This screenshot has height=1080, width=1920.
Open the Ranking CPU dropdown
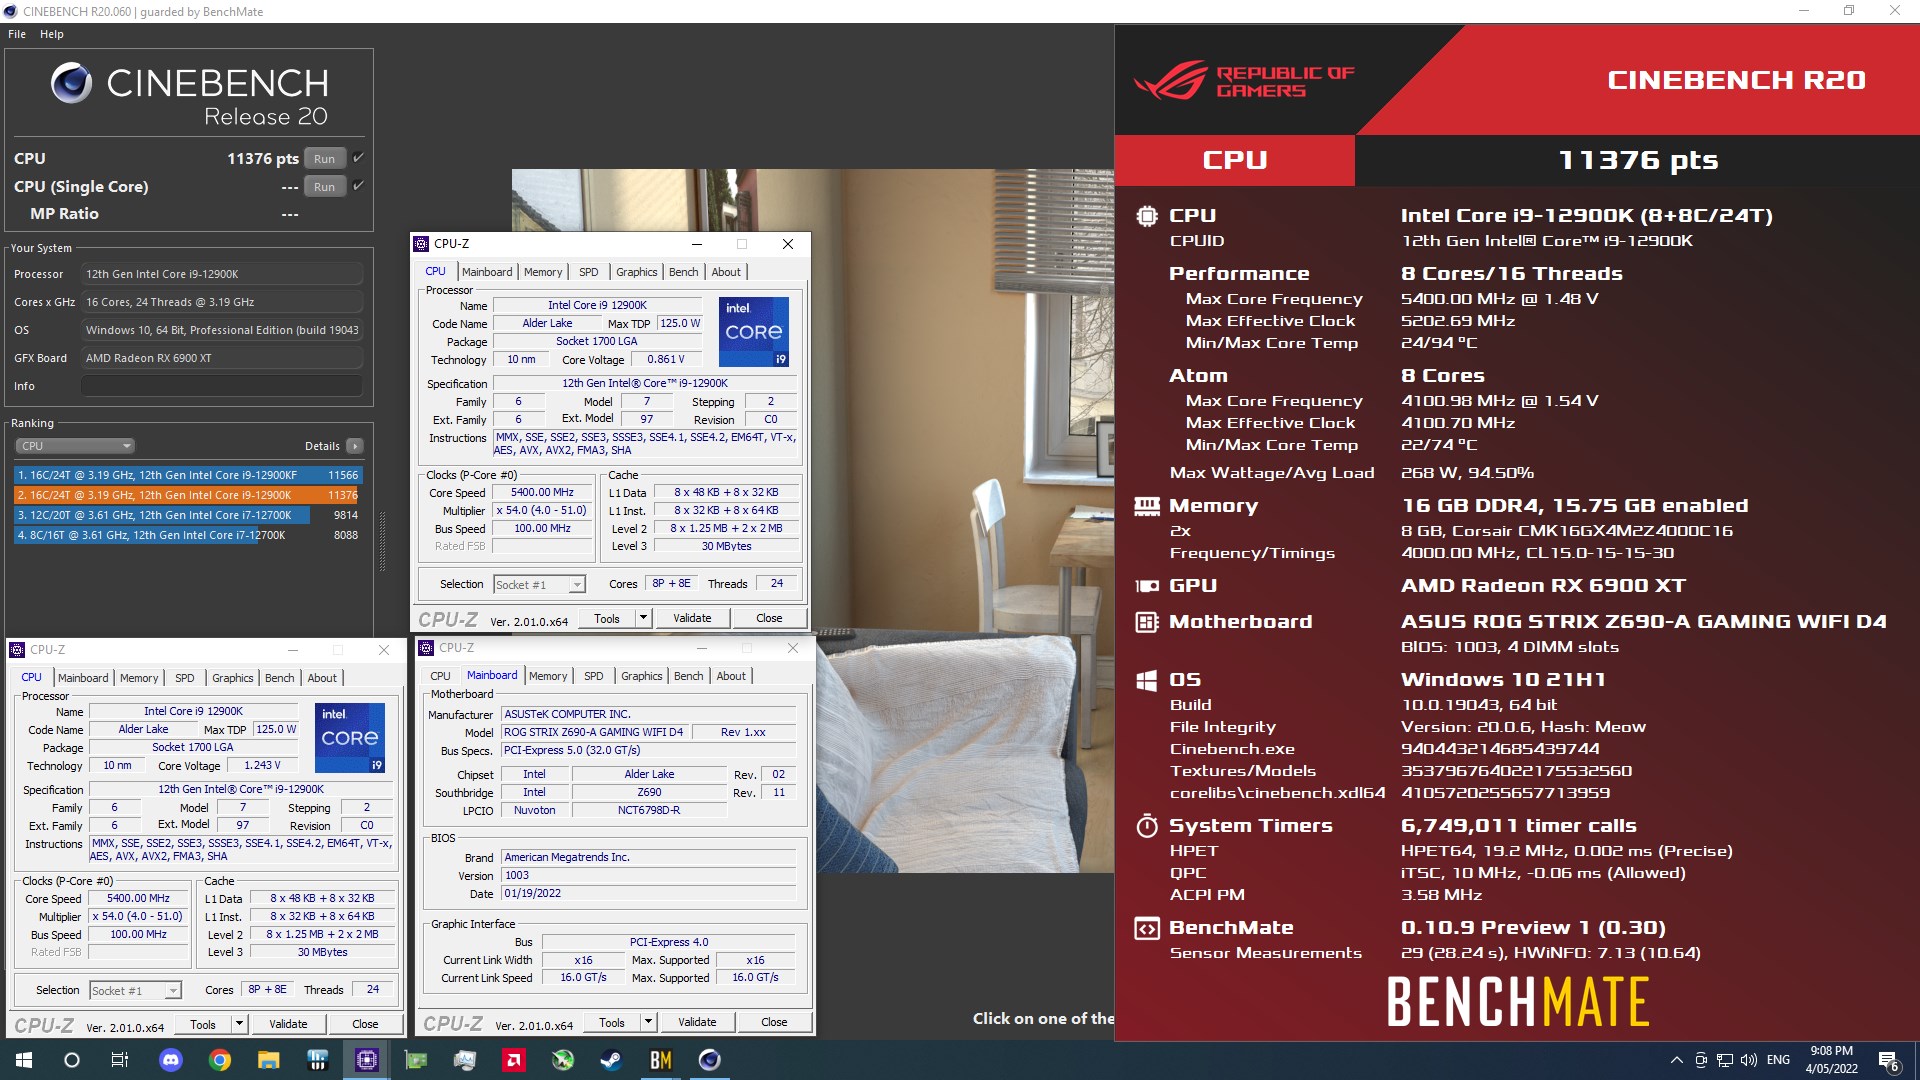point(75,446)
